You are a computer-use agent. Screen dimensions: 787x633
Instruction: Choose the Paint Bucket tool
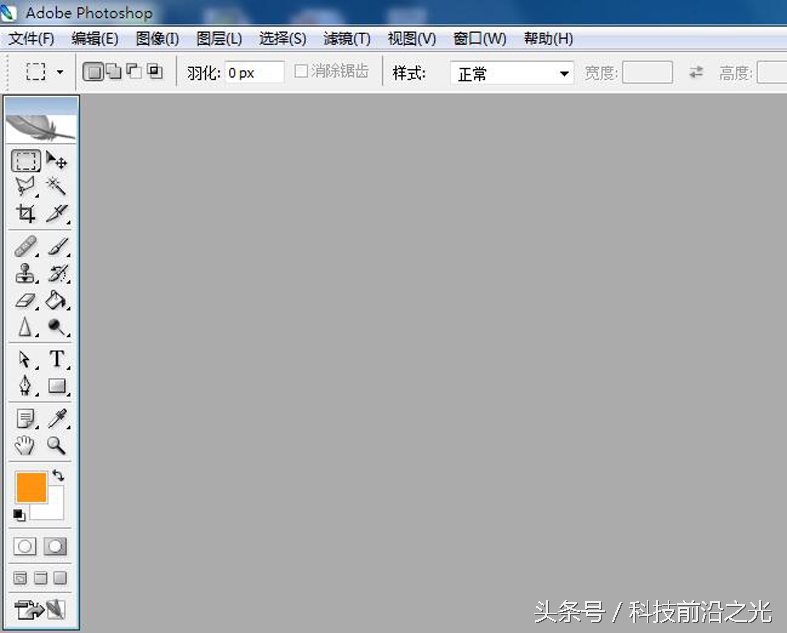click(x=57, y=300)
